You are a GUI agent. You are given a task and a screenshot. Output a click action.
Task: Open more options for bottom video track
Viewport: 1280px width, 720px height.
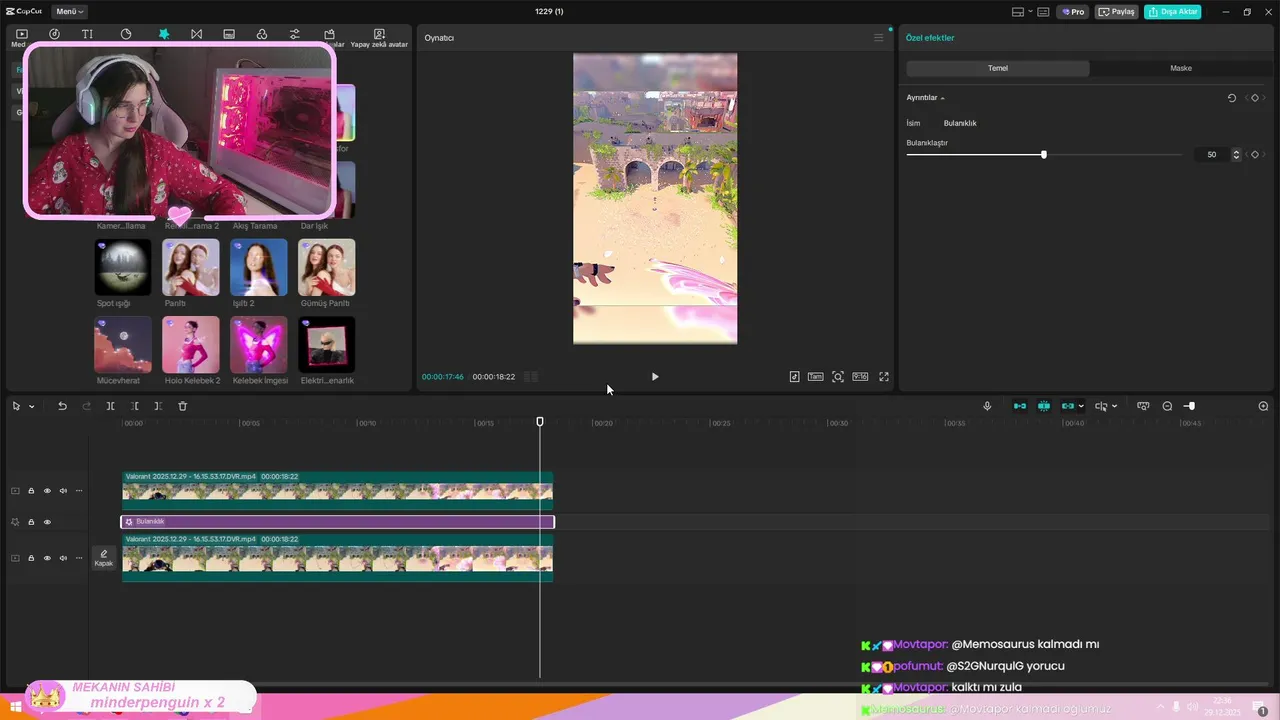coord(79,558)
